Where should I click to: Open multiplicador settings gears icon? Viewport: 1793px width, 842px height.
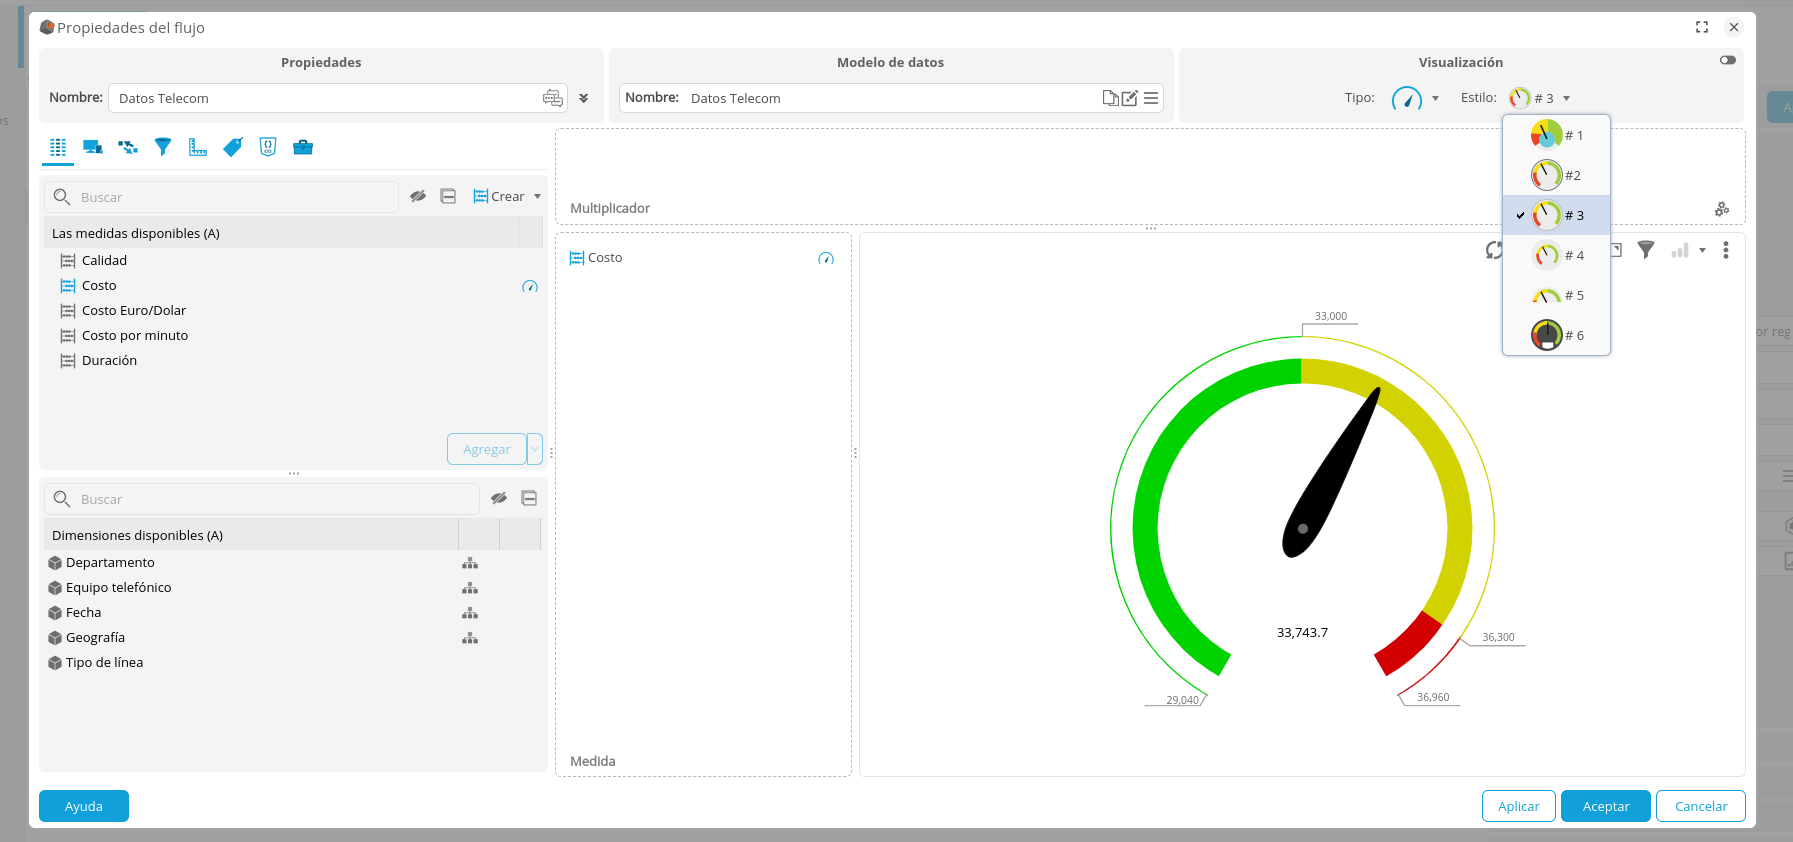click(x=1721, y=209)
